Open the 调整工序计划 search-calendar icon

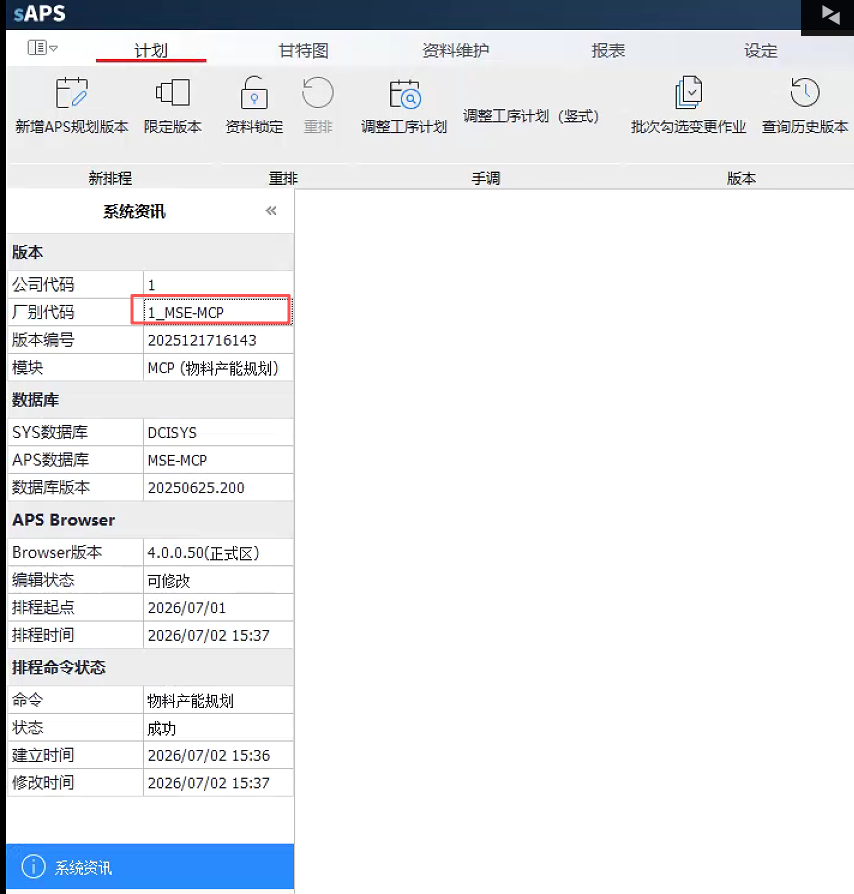tap(405, 94)
